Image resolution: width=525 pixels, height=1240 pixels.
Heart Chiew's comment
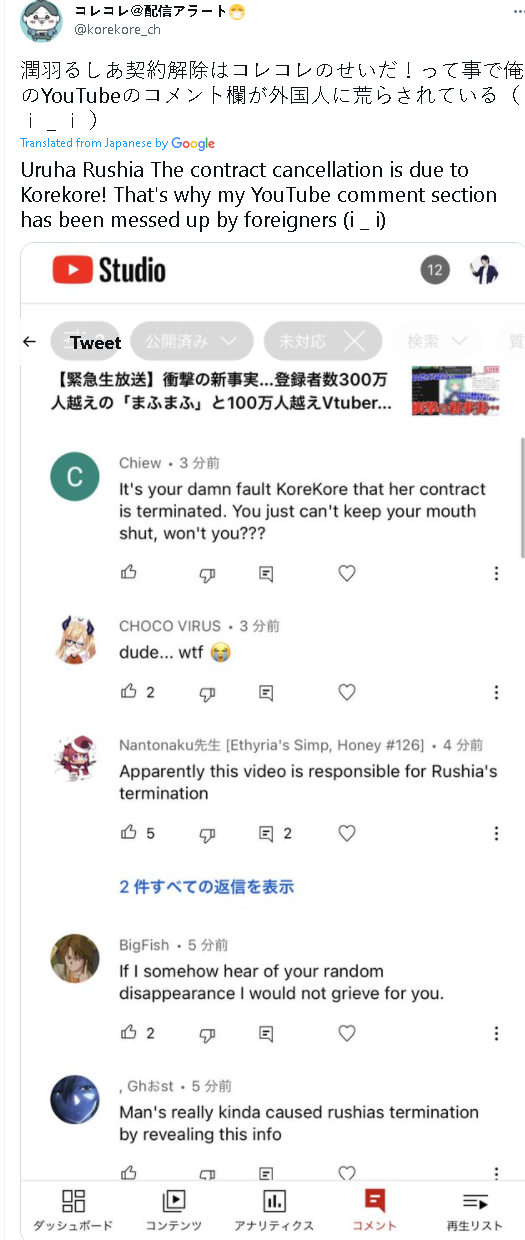coord(346,573)
